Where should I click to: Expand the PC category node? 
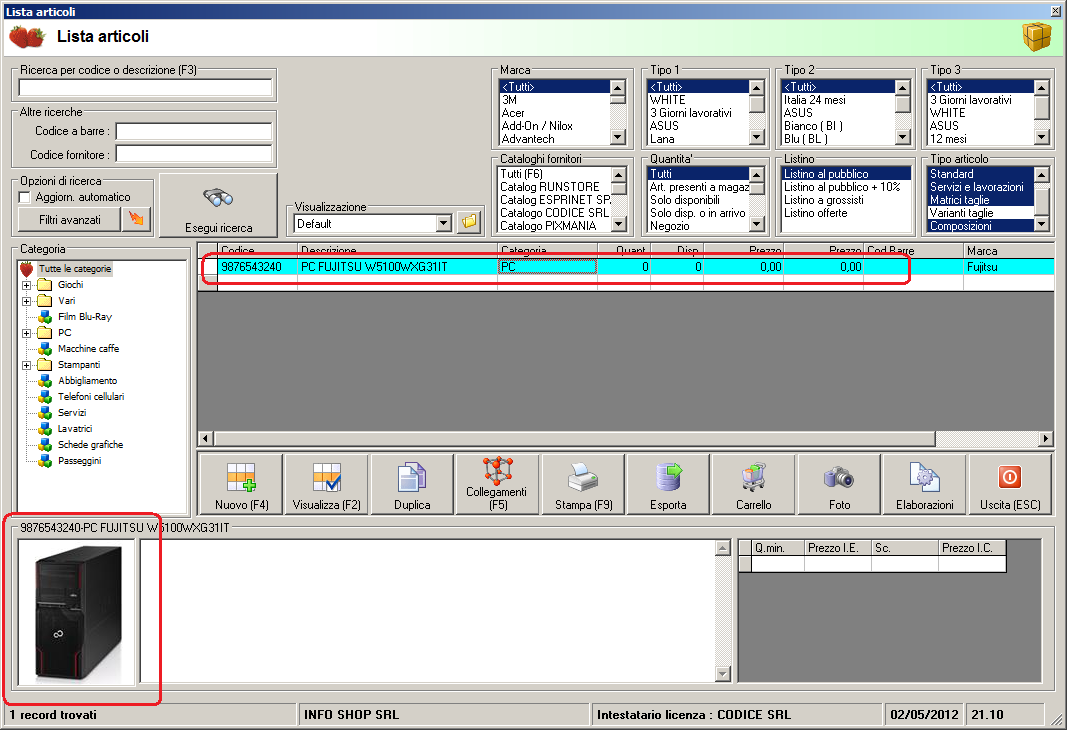coord(27,333)
